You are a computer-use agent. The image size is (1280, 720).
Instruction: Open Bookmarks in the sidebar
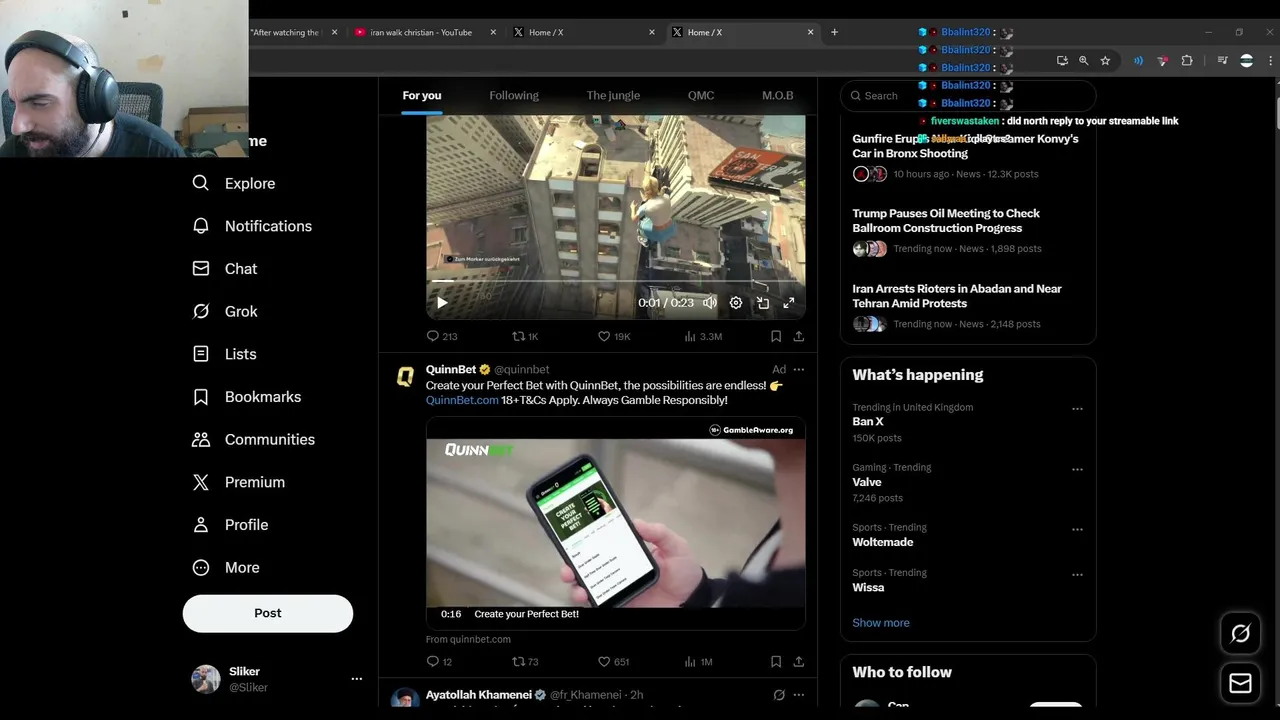246,397
